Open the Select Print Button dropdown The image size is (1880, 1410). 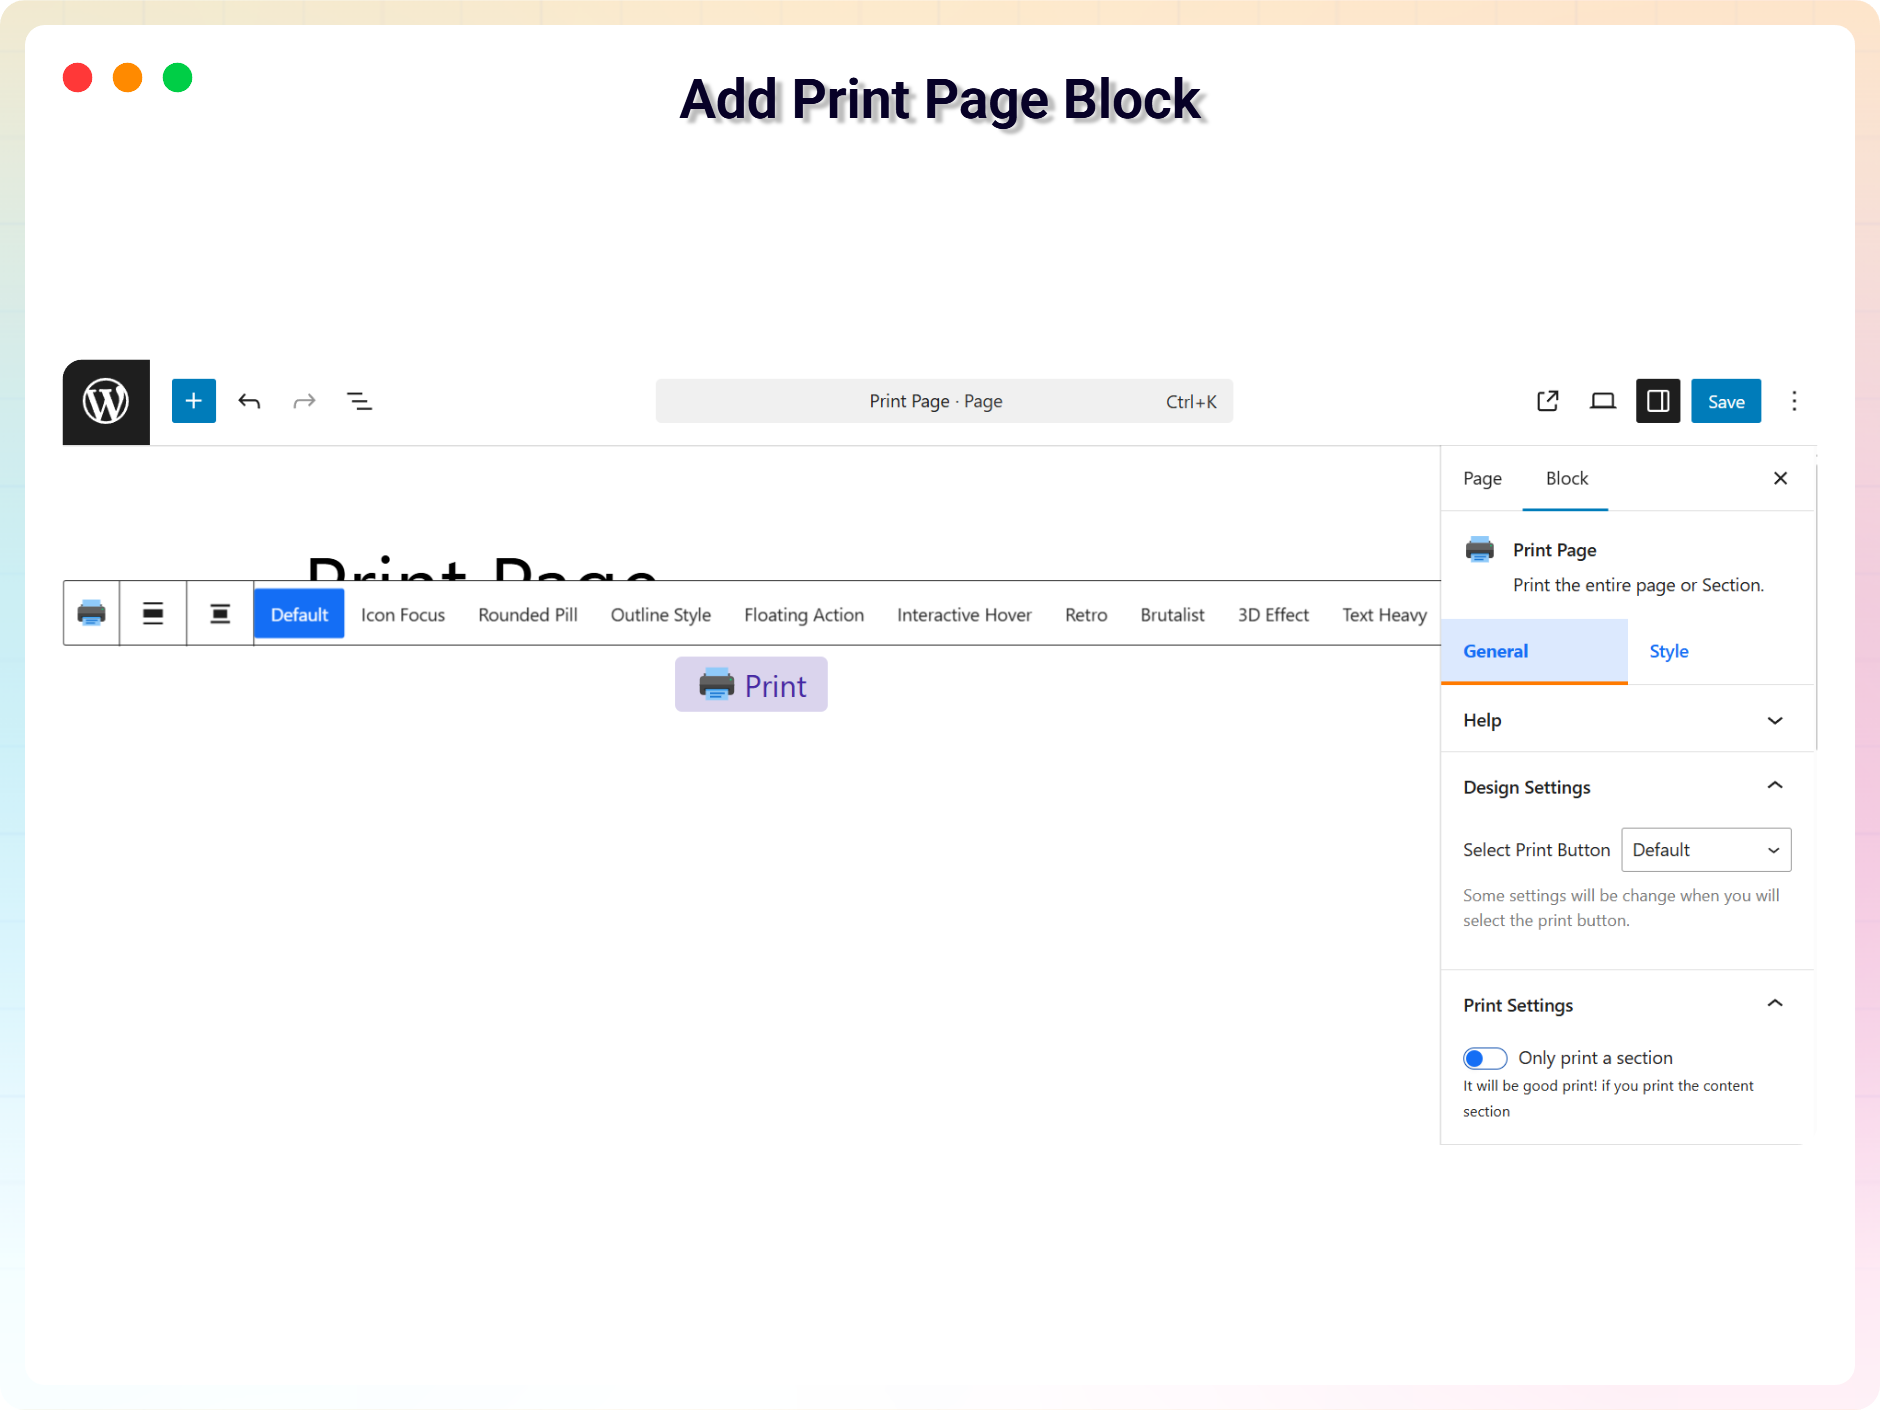click(1705, 850)
